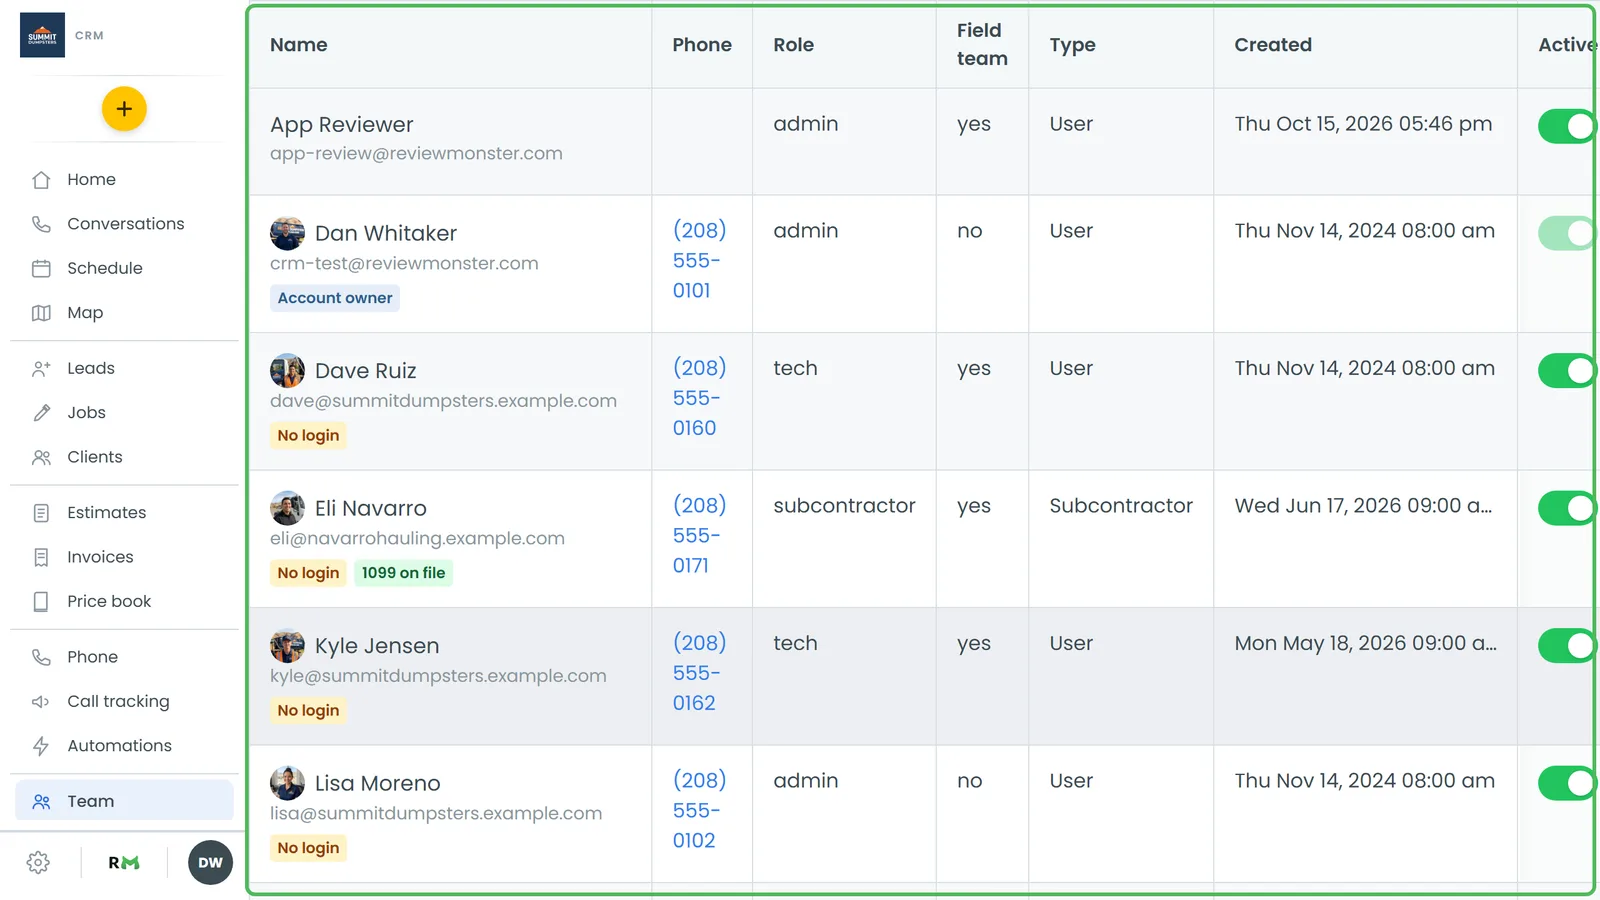Click the Team people icon
Image resolution: width=1600 pixels, height=900 pixels.
41,802
